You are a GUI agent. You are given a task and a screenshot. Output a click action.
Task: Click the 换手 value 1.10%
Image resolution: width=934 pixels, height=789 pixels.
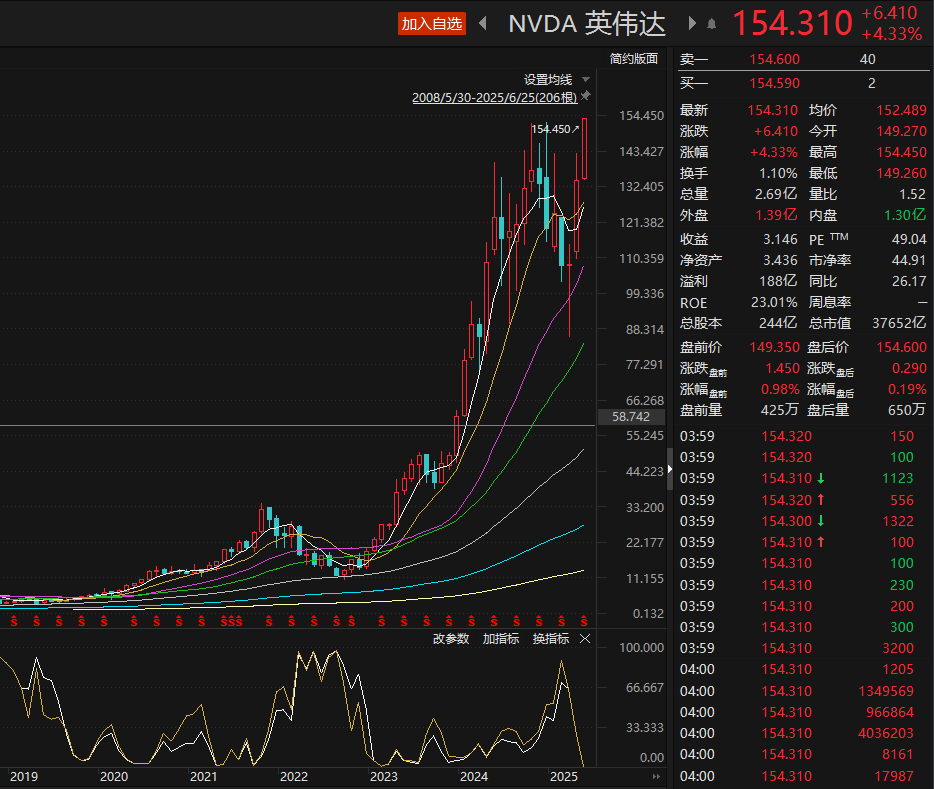[x=778, y=173]
